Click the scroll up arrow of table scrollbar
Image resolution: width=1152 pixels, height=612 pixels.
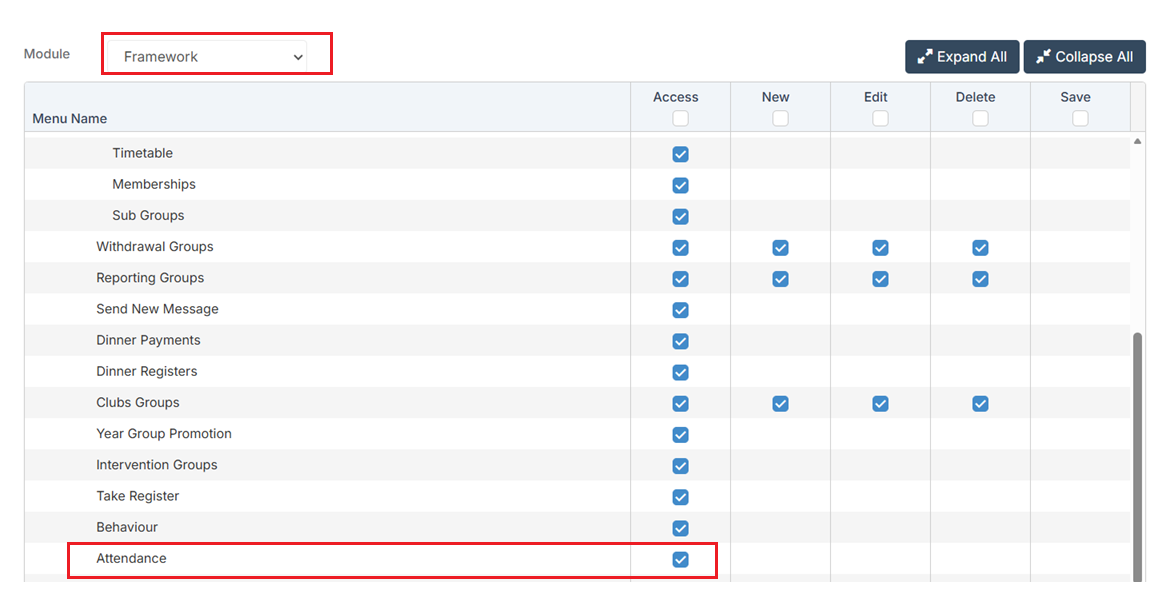click(1137, 142)
